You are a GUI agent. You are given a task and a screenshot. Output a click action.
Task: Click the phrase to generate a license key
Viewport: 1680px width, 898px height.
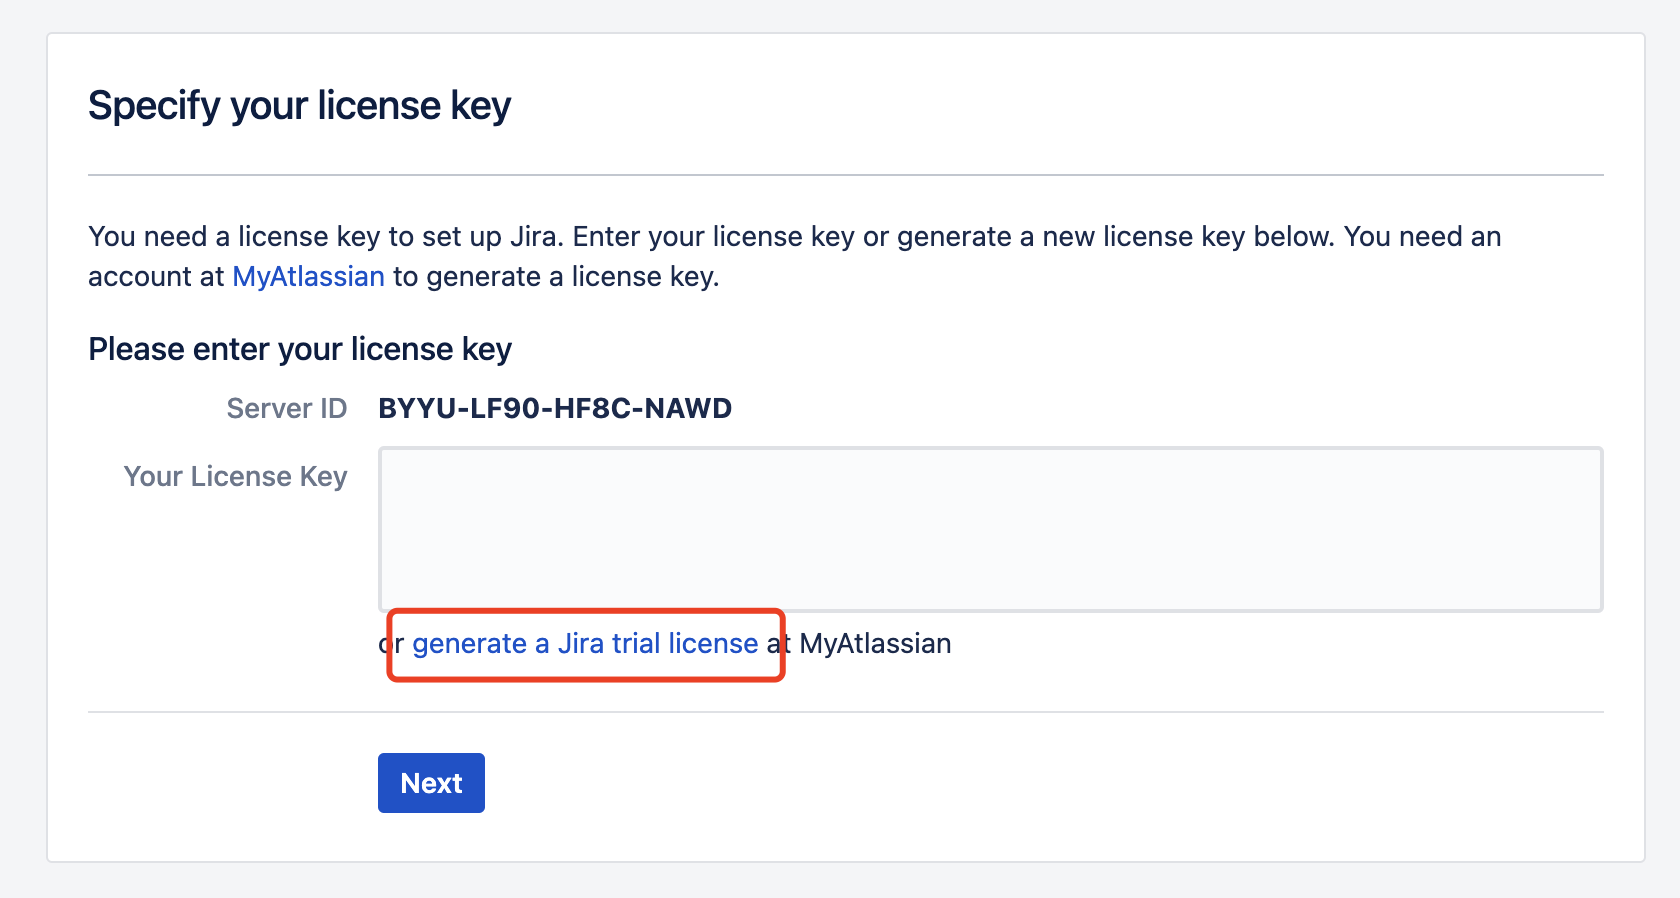(x=555, y=277)
